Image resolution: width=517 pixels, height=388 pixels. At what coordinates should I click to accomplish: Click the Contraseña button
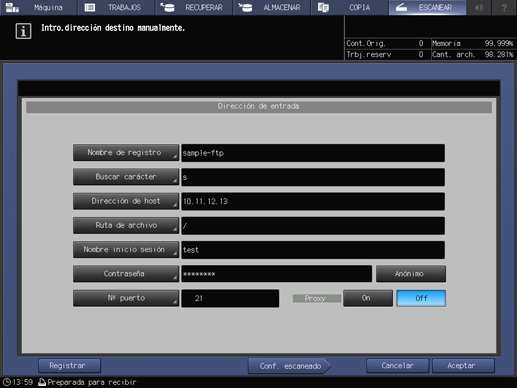pyautogui.click(x=126, y=274)
